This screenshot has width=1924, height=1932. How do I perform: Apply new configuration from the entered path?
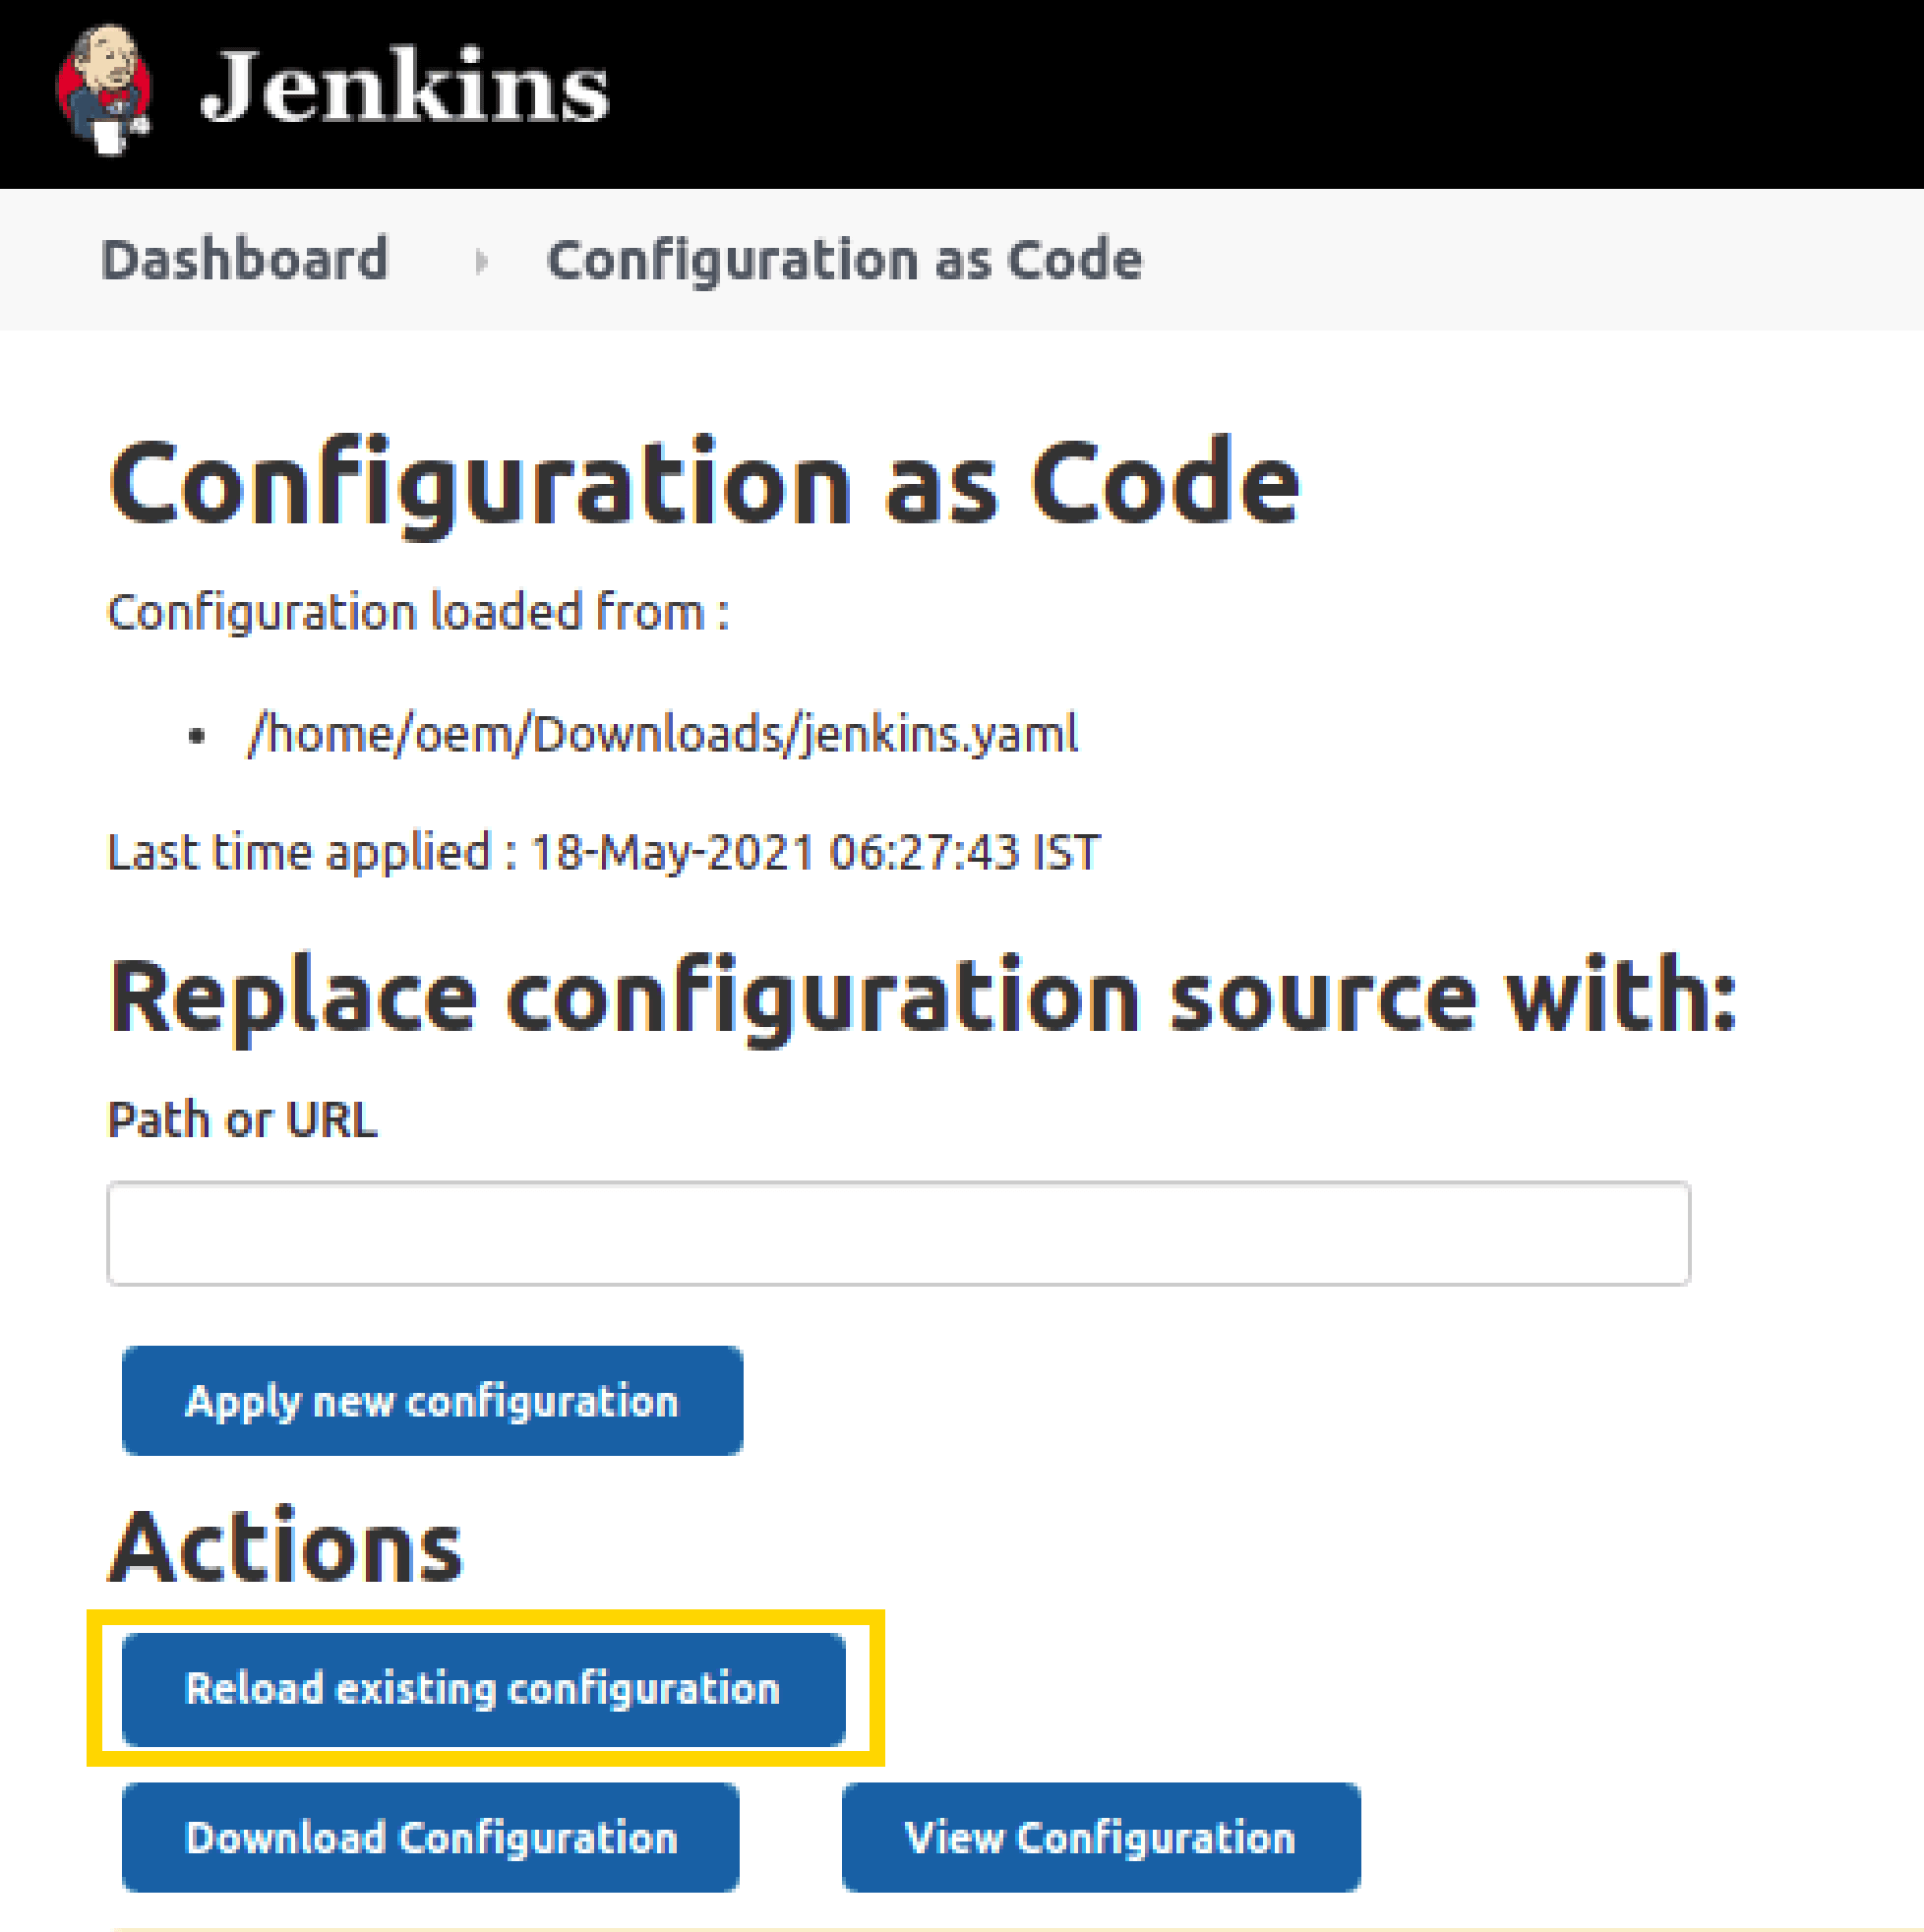431,1400
